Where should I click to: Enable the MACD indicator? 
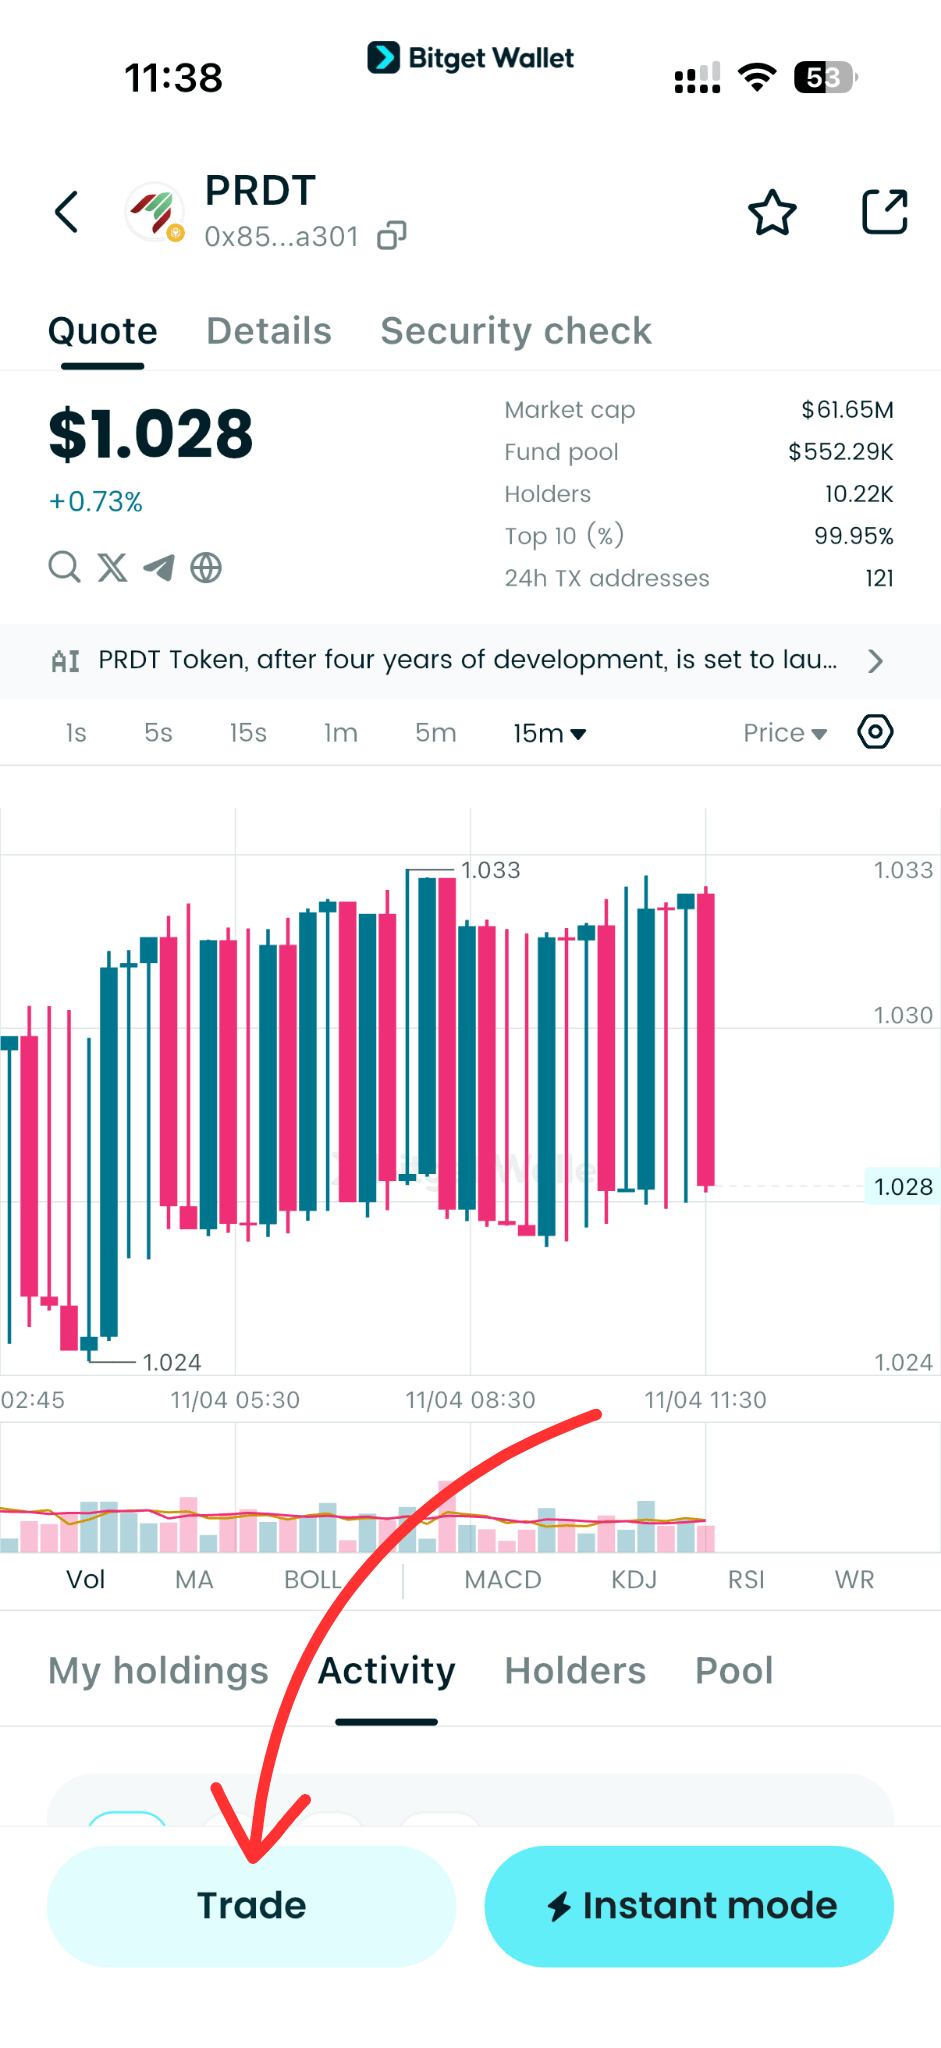(502, 1580)
